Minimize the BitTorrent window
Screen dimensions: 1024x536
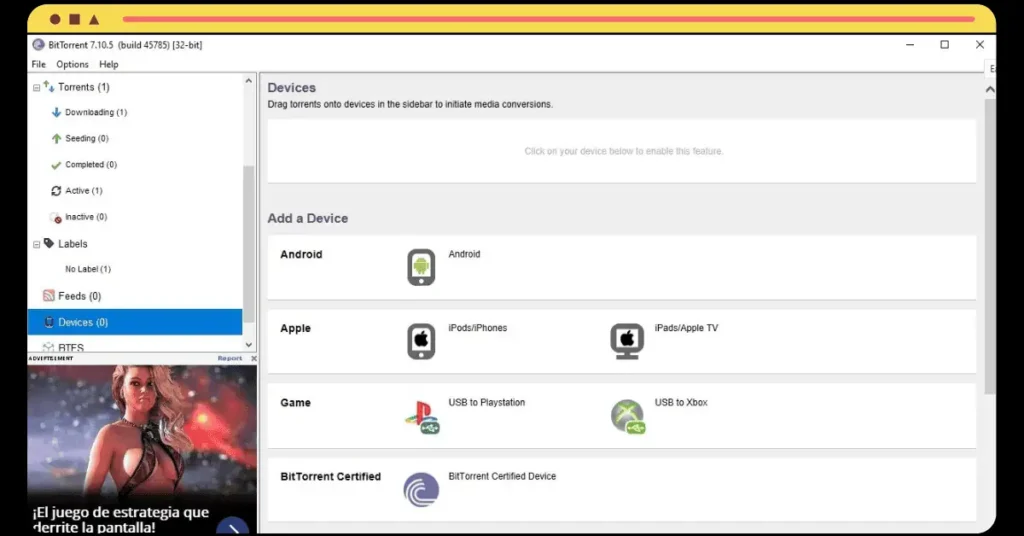pyautogui.click(x=910, y=44)
